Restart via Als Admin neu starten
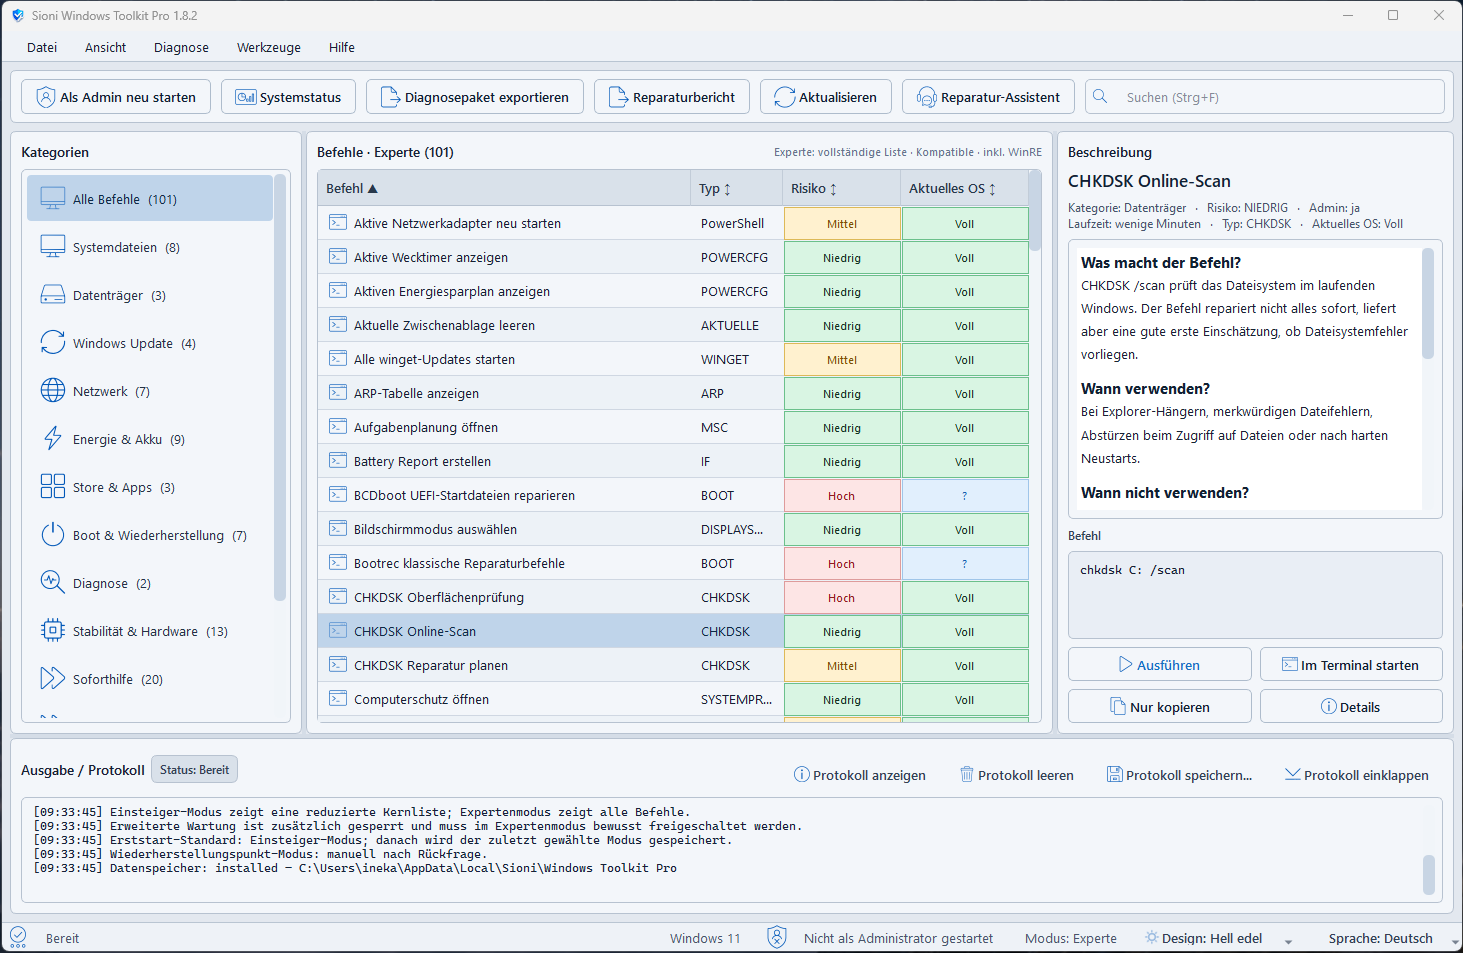Screen dimensions: 1463x953 pyautogui.click(x=116, y=97)
